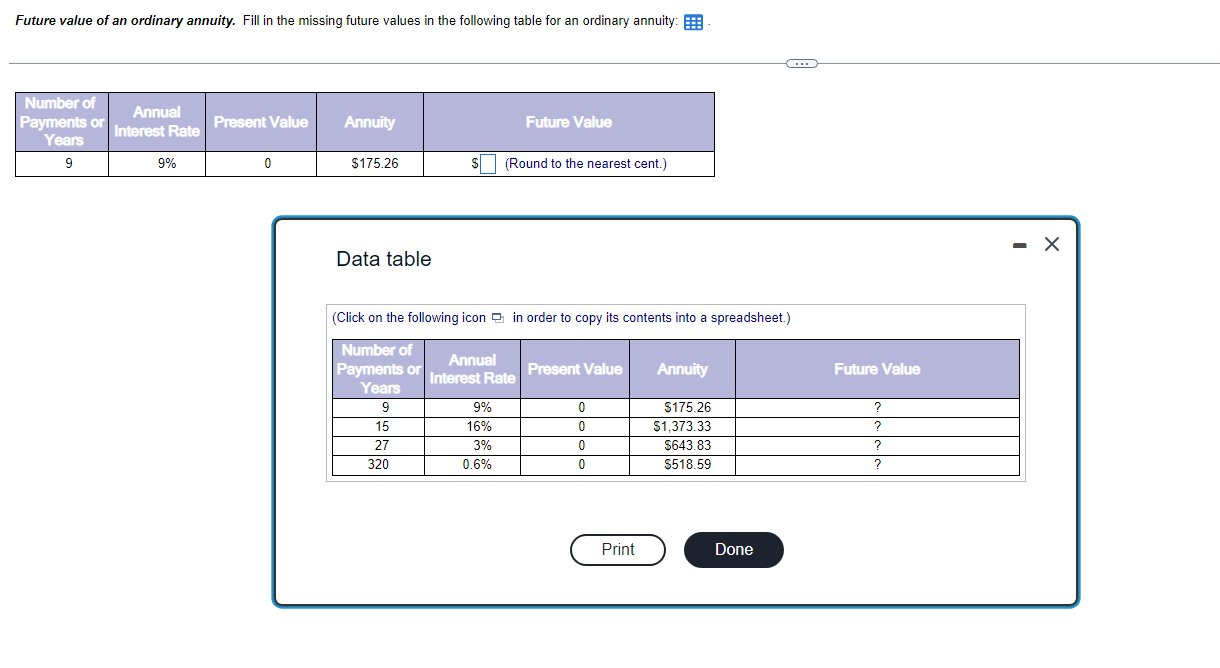Screen dimensions: 1220x668
Task: Click the question mark for 9 payments row
Action: [x=877, y=407]
